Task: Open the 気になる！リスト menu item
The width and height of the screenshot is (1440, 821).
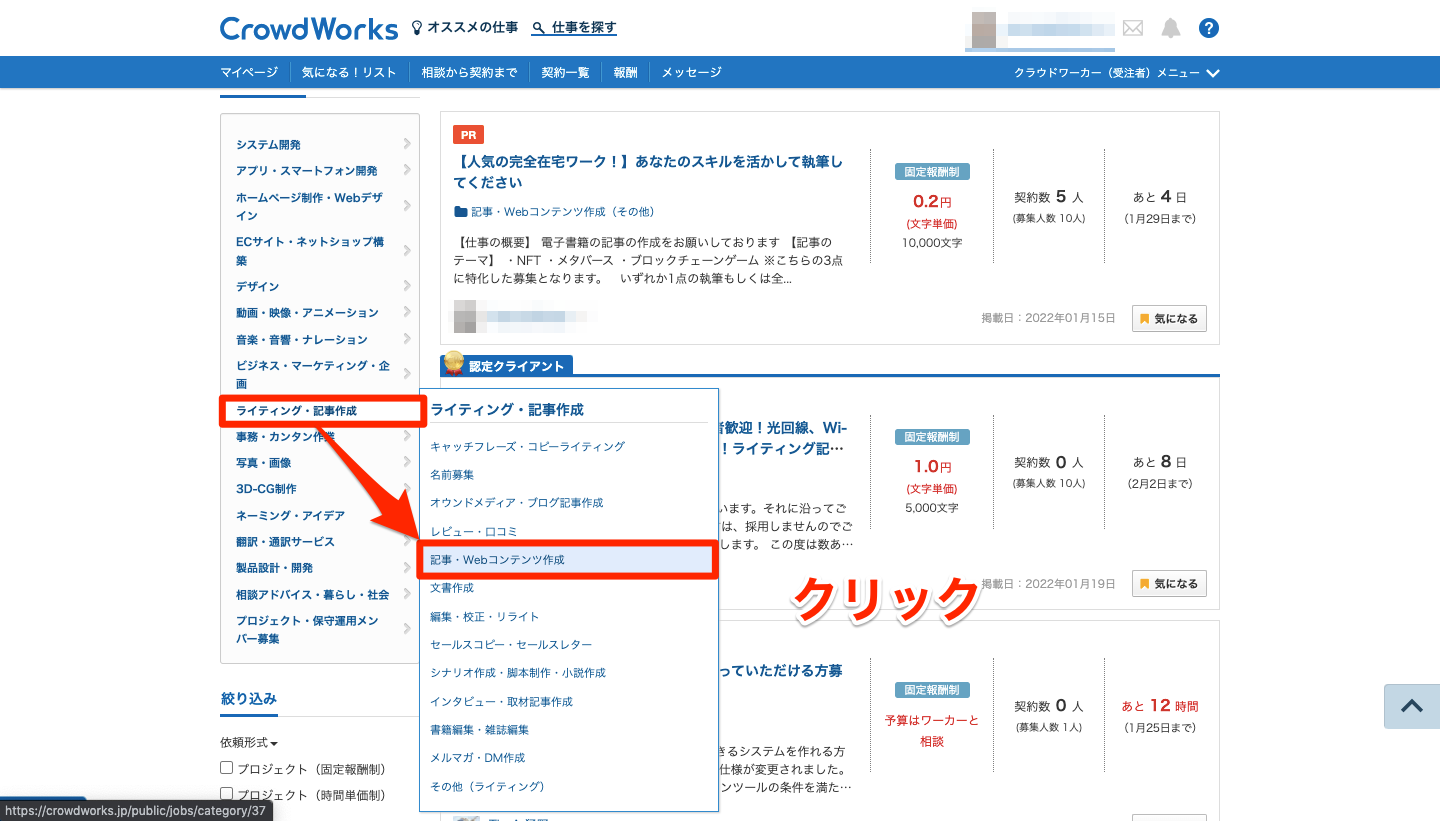Action: tap(349, 72)
